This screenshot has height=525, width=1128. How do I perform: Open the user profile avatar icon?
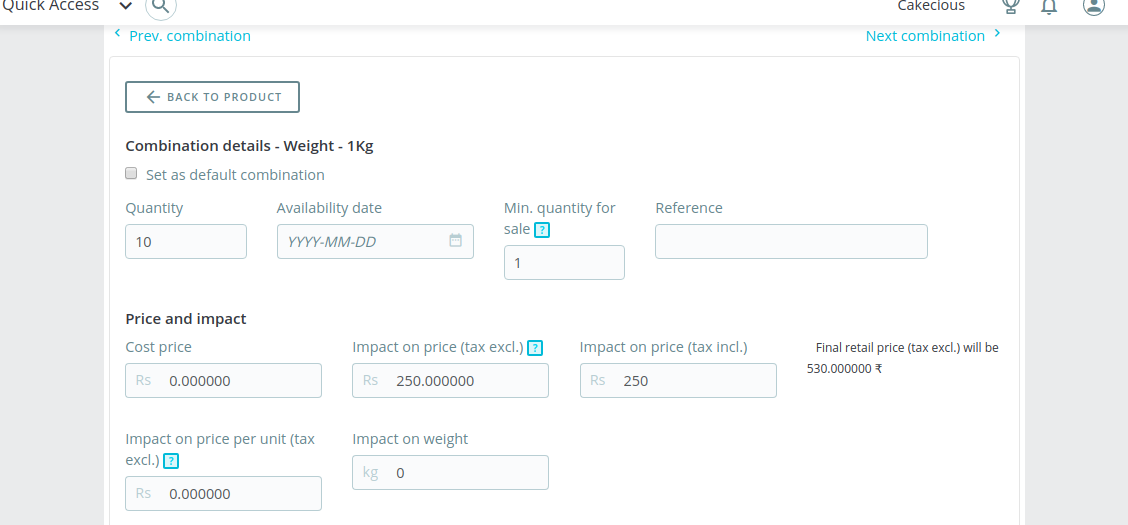tap(1094, 6)
